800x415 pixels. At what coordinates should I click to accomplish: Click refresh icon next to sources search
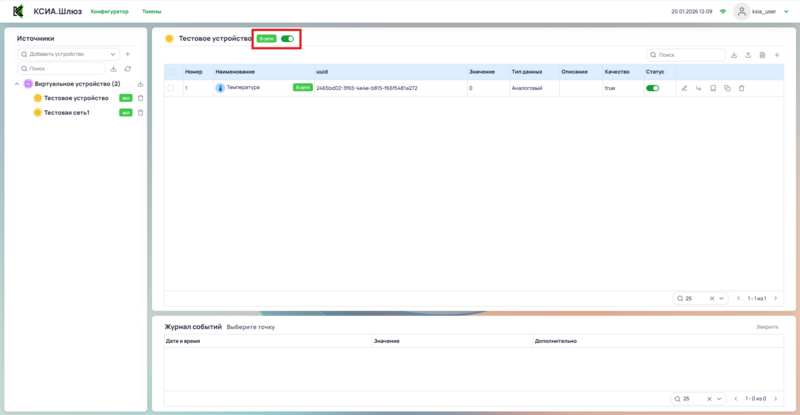click(127, 68)
